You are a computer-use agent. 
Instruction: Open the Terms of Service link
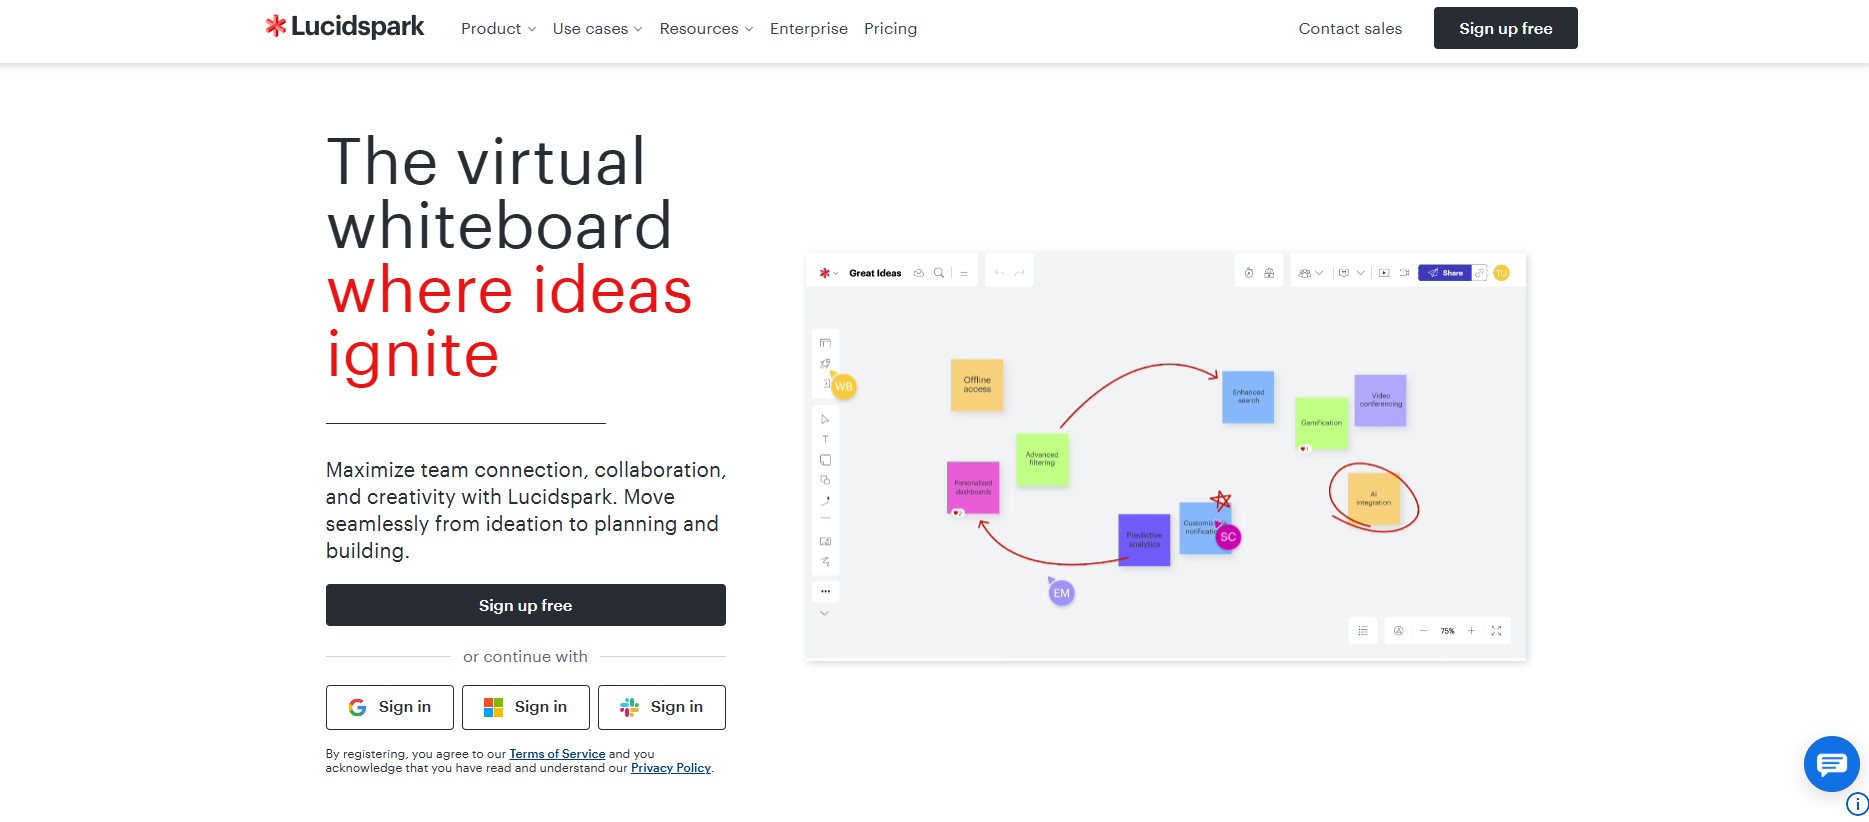(557, 754)
